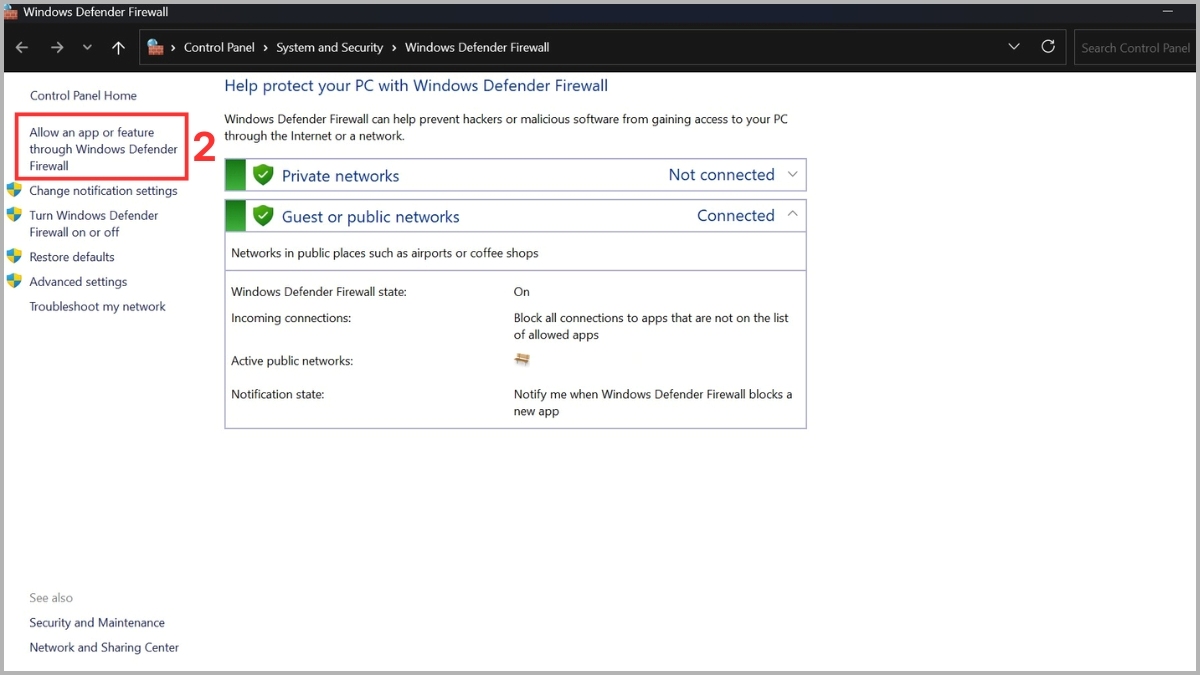Viewport: 1200px width, 675px height.
Task: Open Network and Sharing Center link
Action: tap(104, 648)
